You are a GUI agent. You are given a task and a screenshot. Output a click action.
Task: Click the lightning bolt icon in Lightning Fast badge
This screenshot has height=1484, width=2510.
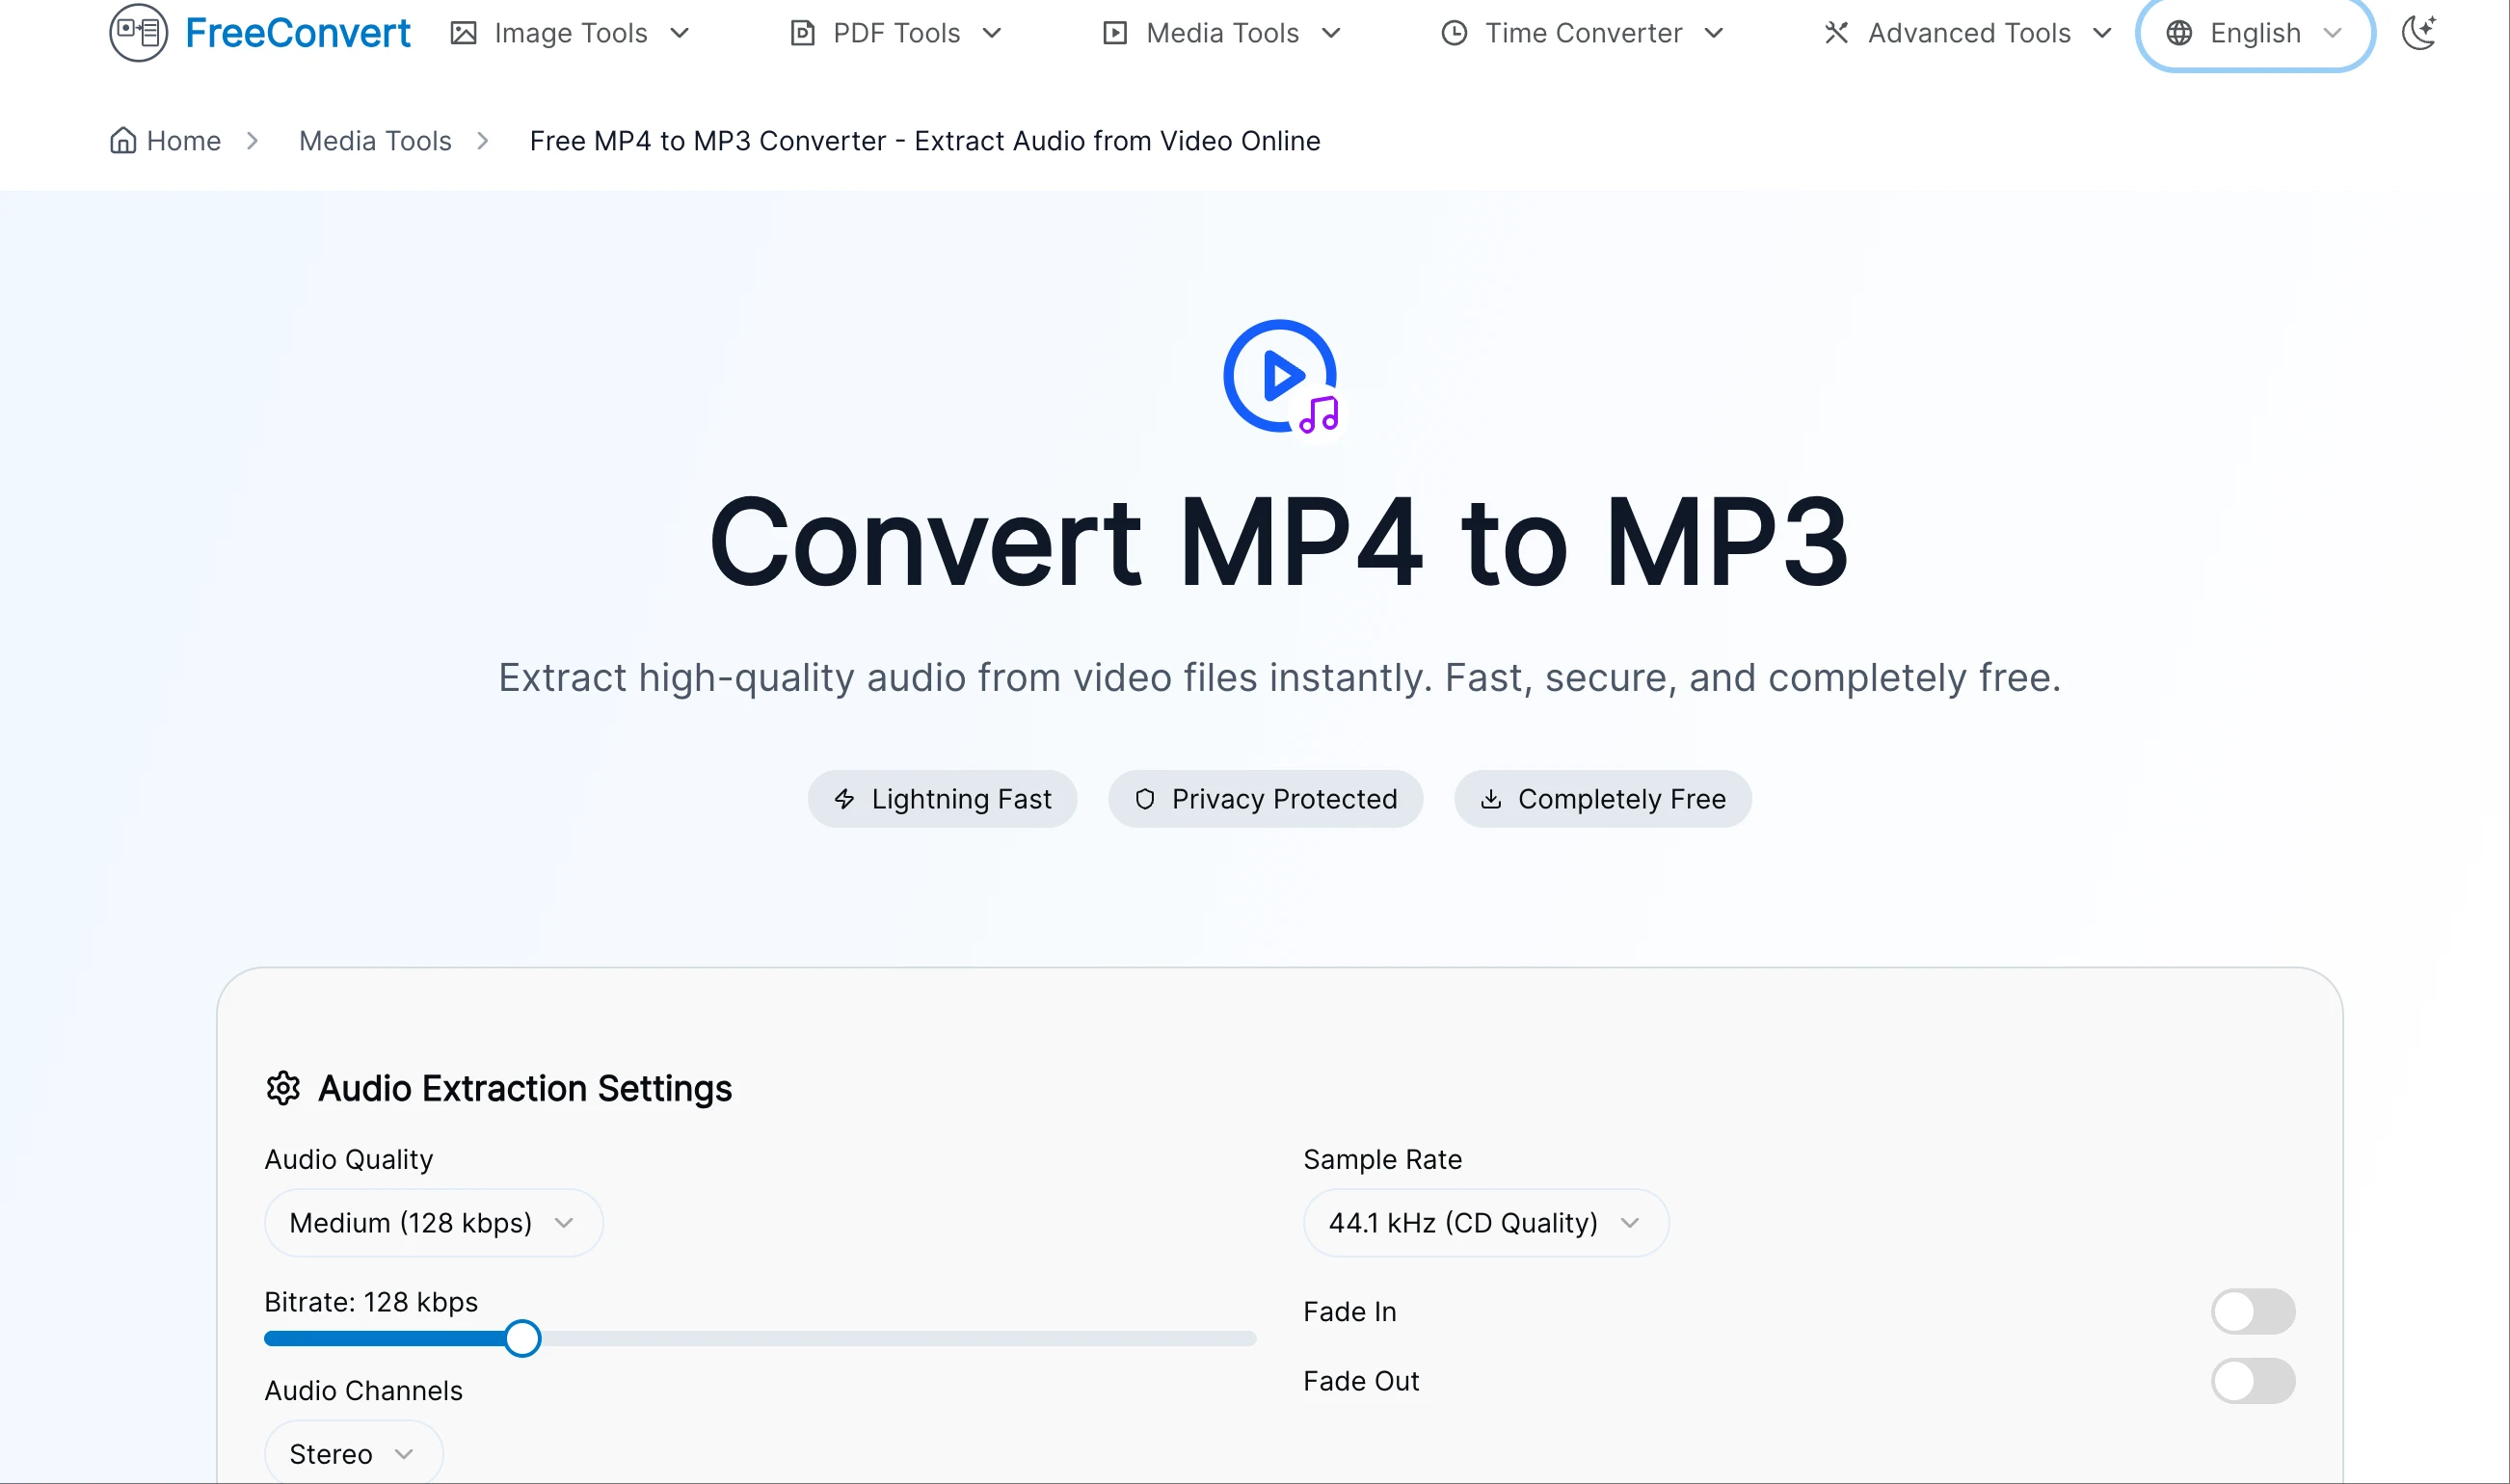coord(845,799)
